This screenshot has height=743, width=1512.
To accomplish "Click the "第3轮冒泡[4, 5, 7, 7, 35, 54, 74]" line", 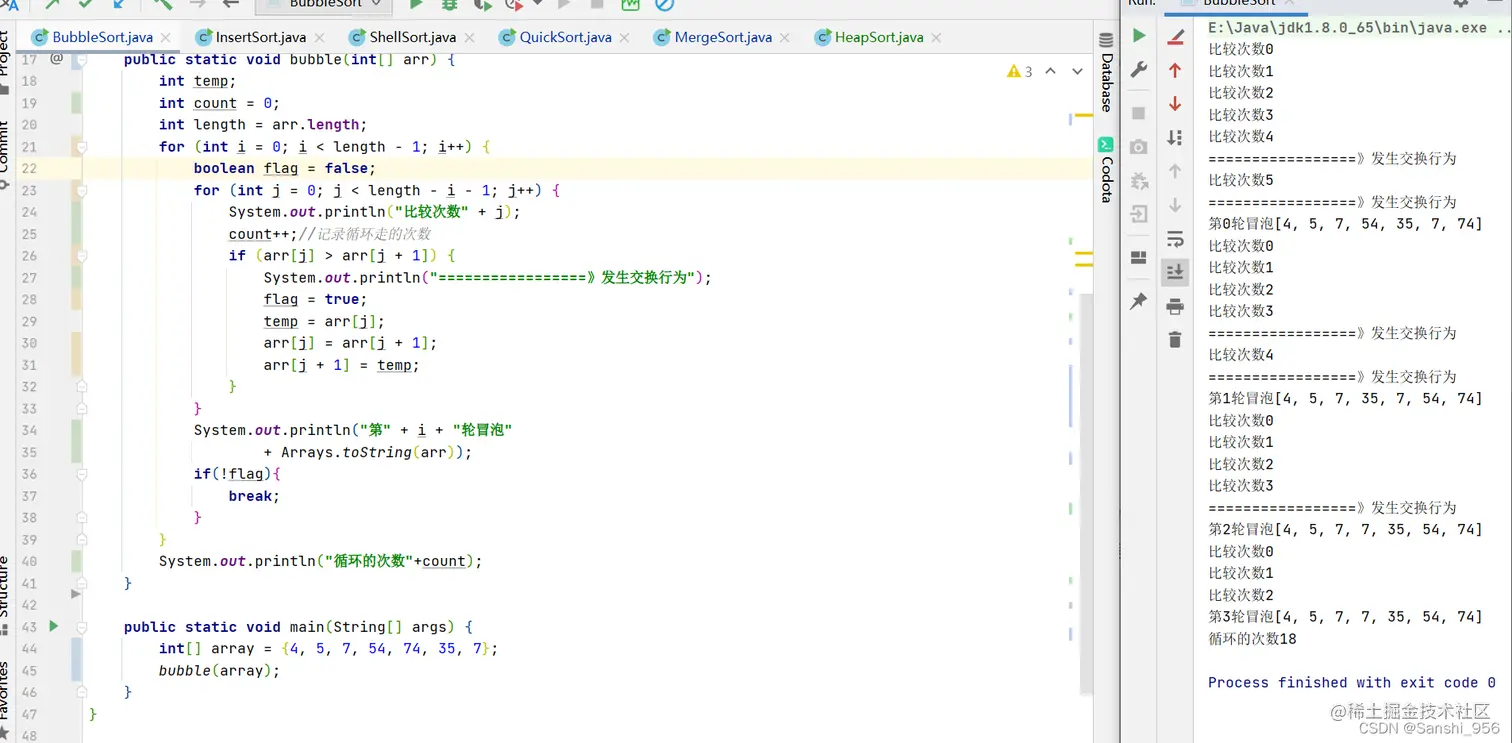I will pos(1345,616).
